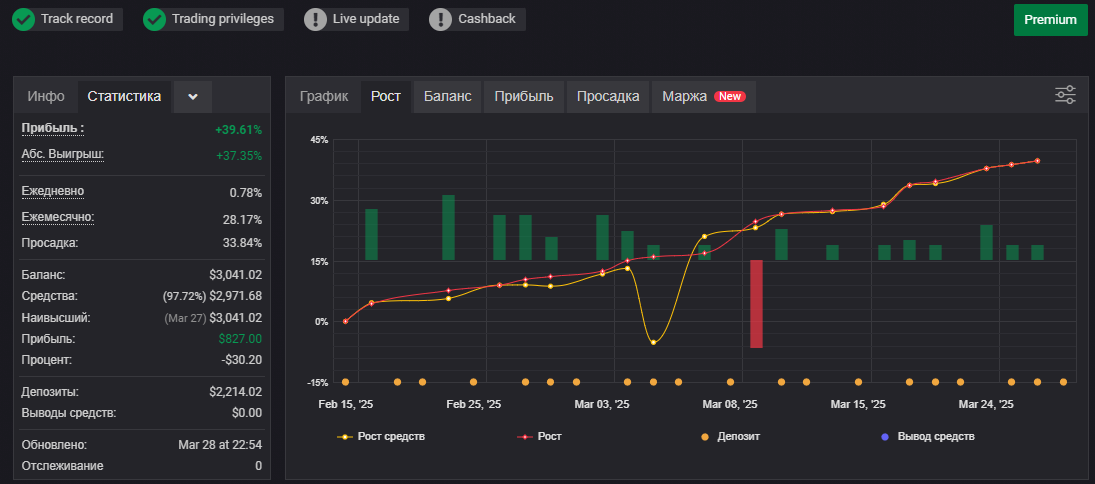Toggle Депозит series in legend
The width and height of the screenshot is (1095, 484).
click(730, 437)
